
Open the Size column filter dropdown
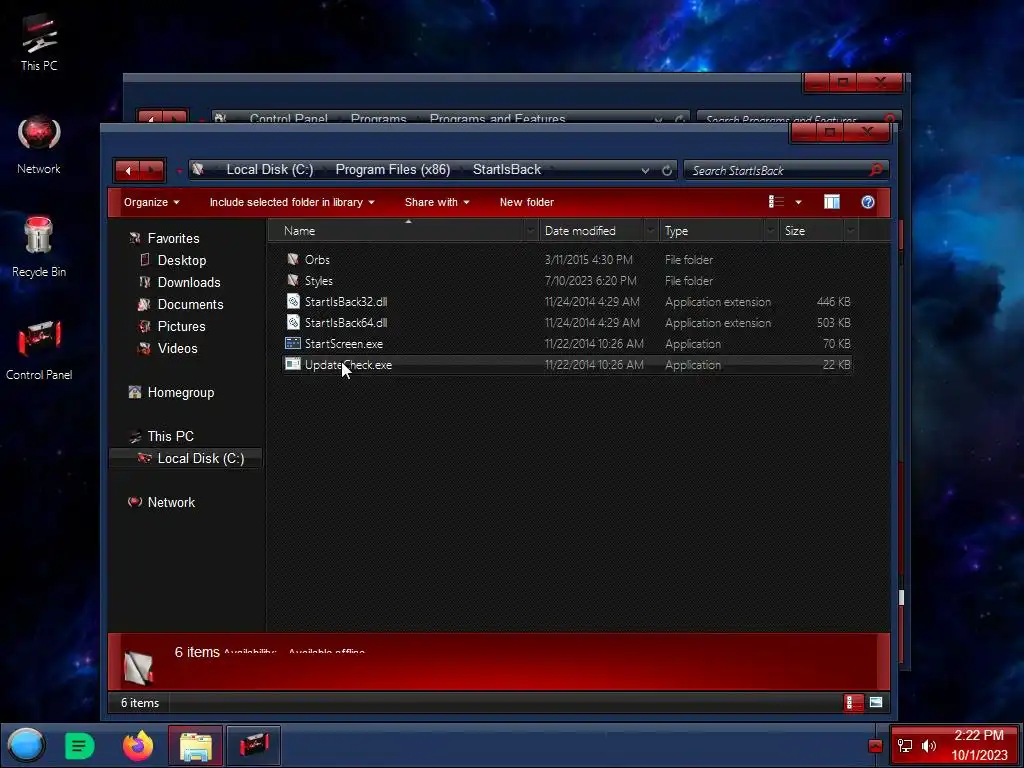850,231
